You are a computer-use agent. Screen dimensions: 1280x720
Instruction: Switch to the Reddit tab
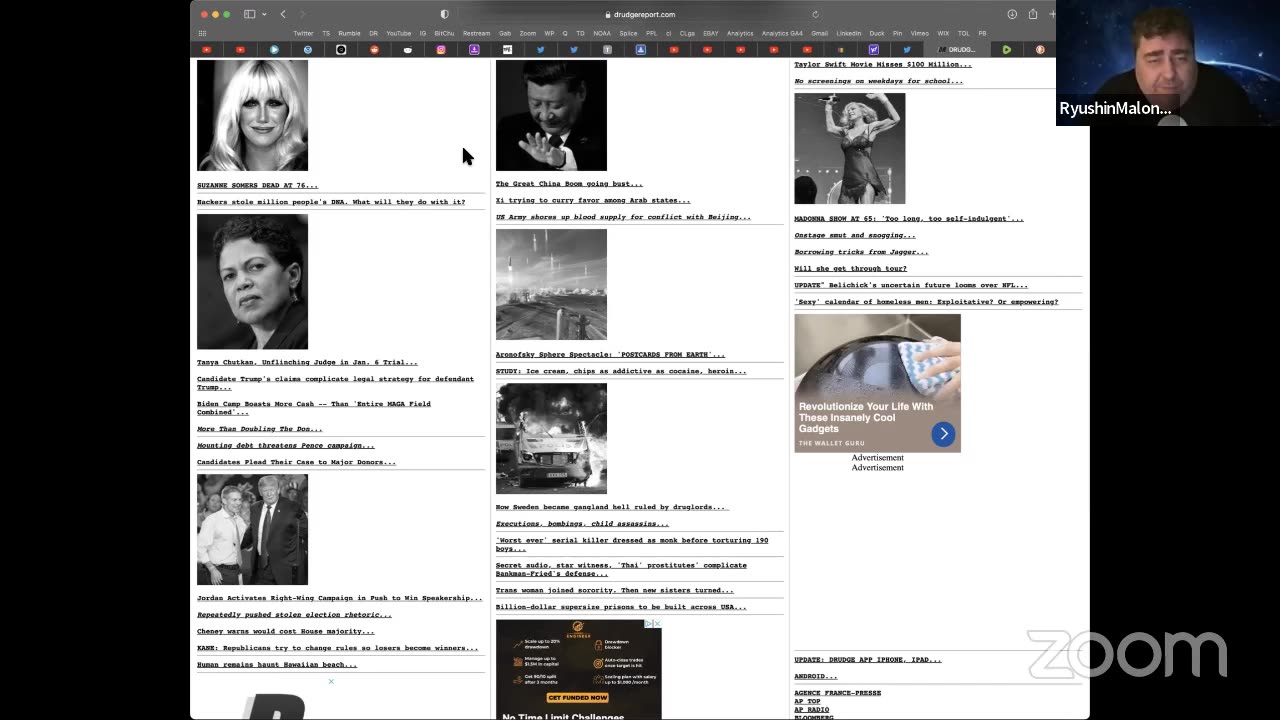374,49
